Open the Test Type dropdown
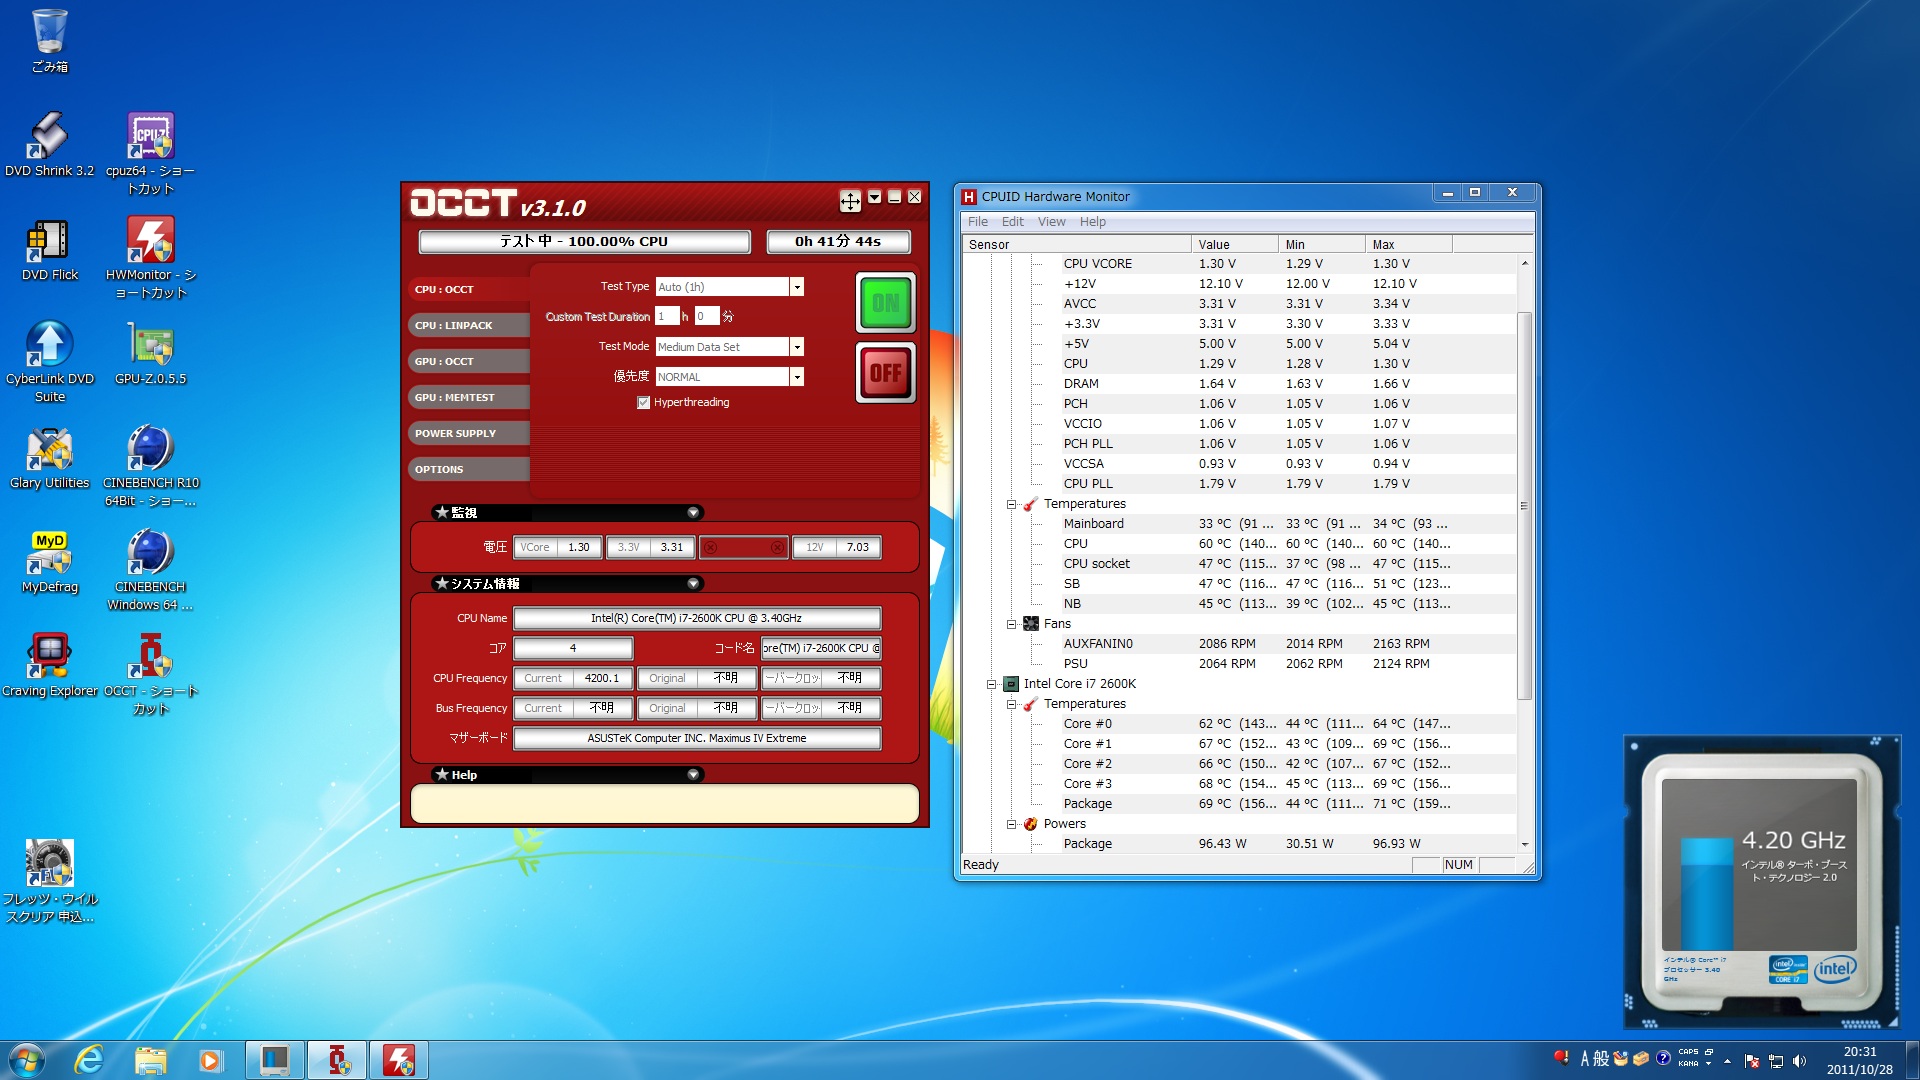The height and width of the screenshot is (1080, 1920). click(x=797, y=287)
